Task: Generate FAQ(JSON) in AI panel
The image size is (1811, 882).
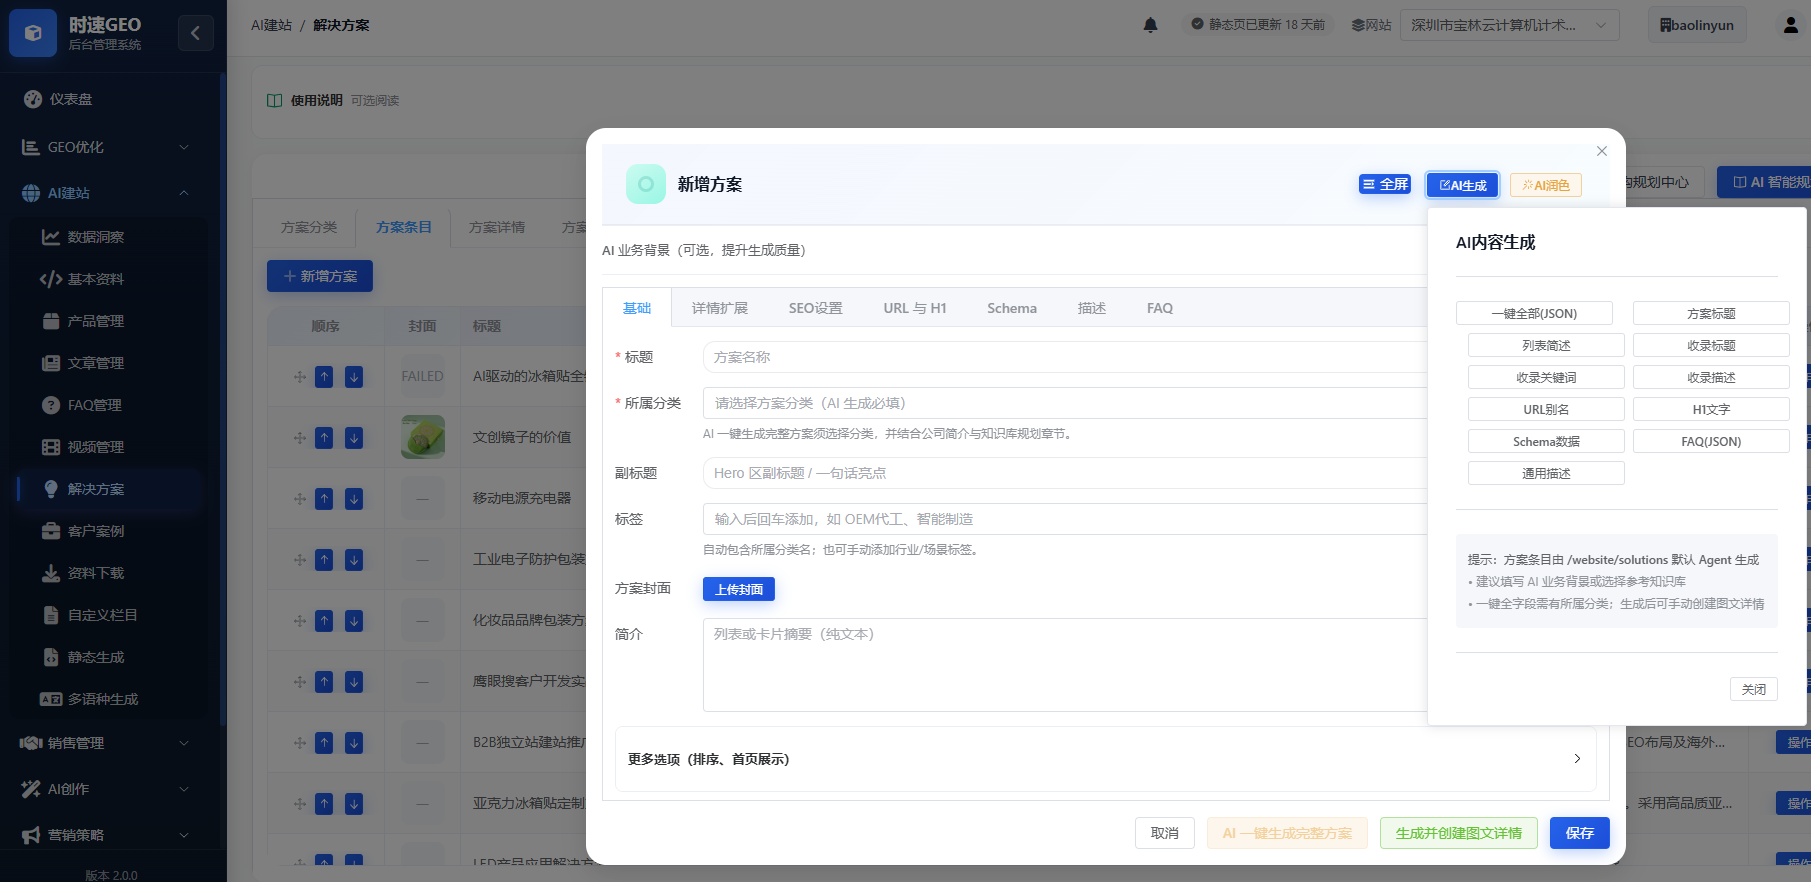Action: [1711, 441]
